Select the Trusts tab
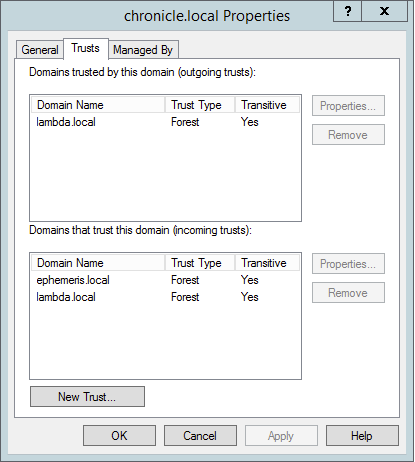The height and width of the screenshot is (462, 415). [86, 48]
